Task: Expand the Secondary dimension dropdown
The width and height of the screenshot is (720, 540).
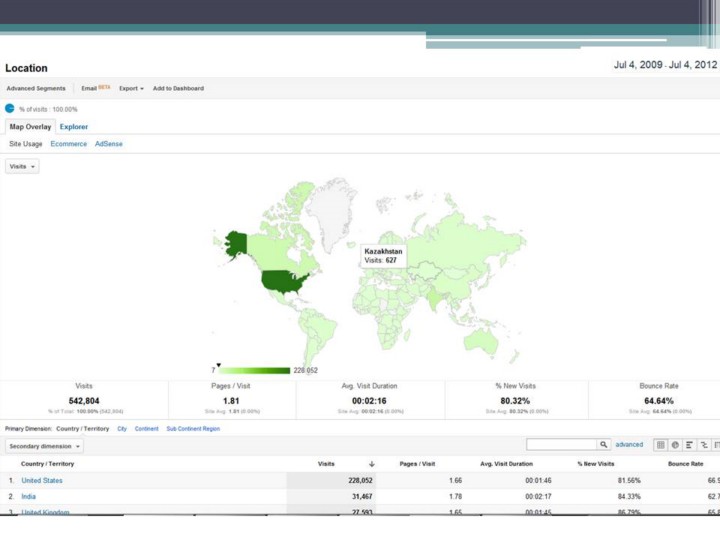Action: click(x=44, y=446)
